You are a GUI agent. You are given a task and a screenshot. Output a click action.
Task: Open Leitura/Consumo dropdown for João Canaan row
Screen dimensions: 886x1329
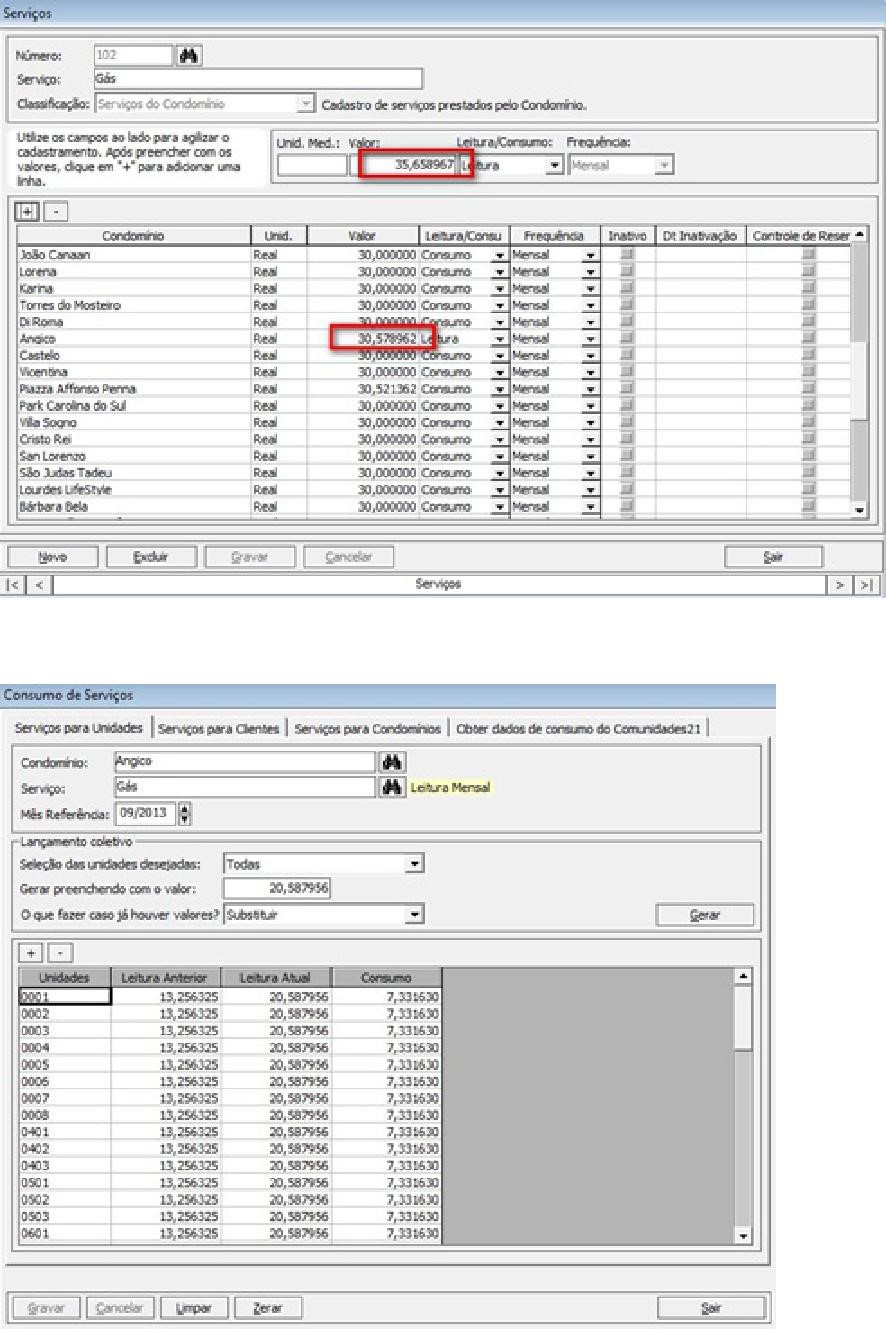(498, 256)
